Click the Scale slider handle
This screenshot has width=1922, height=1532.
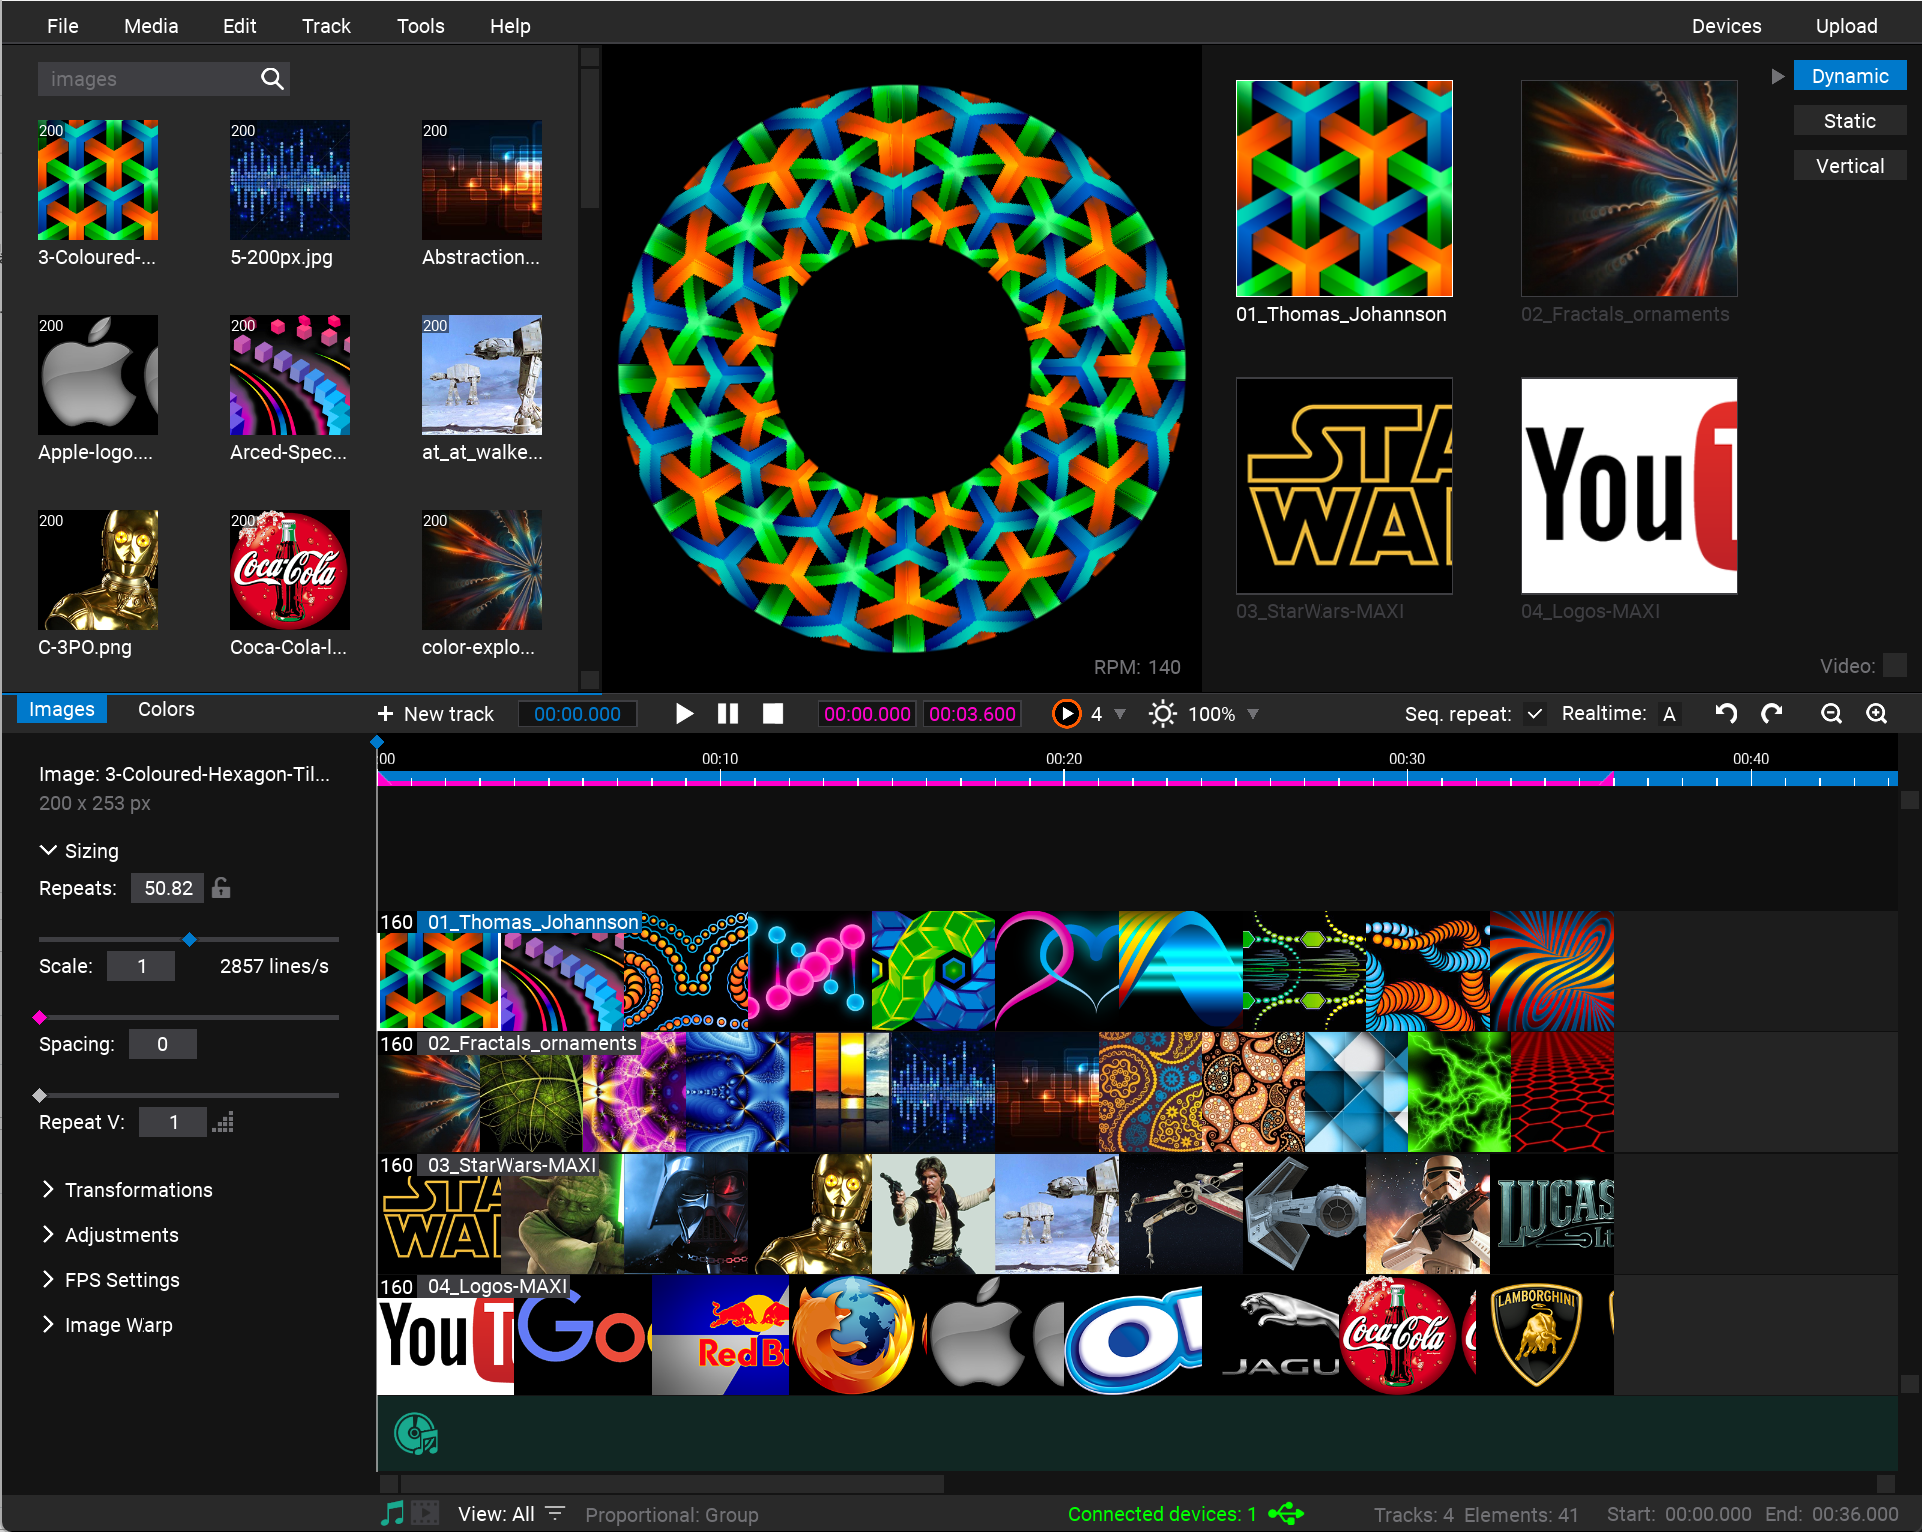pyautogui.click(x=190, y=939)
